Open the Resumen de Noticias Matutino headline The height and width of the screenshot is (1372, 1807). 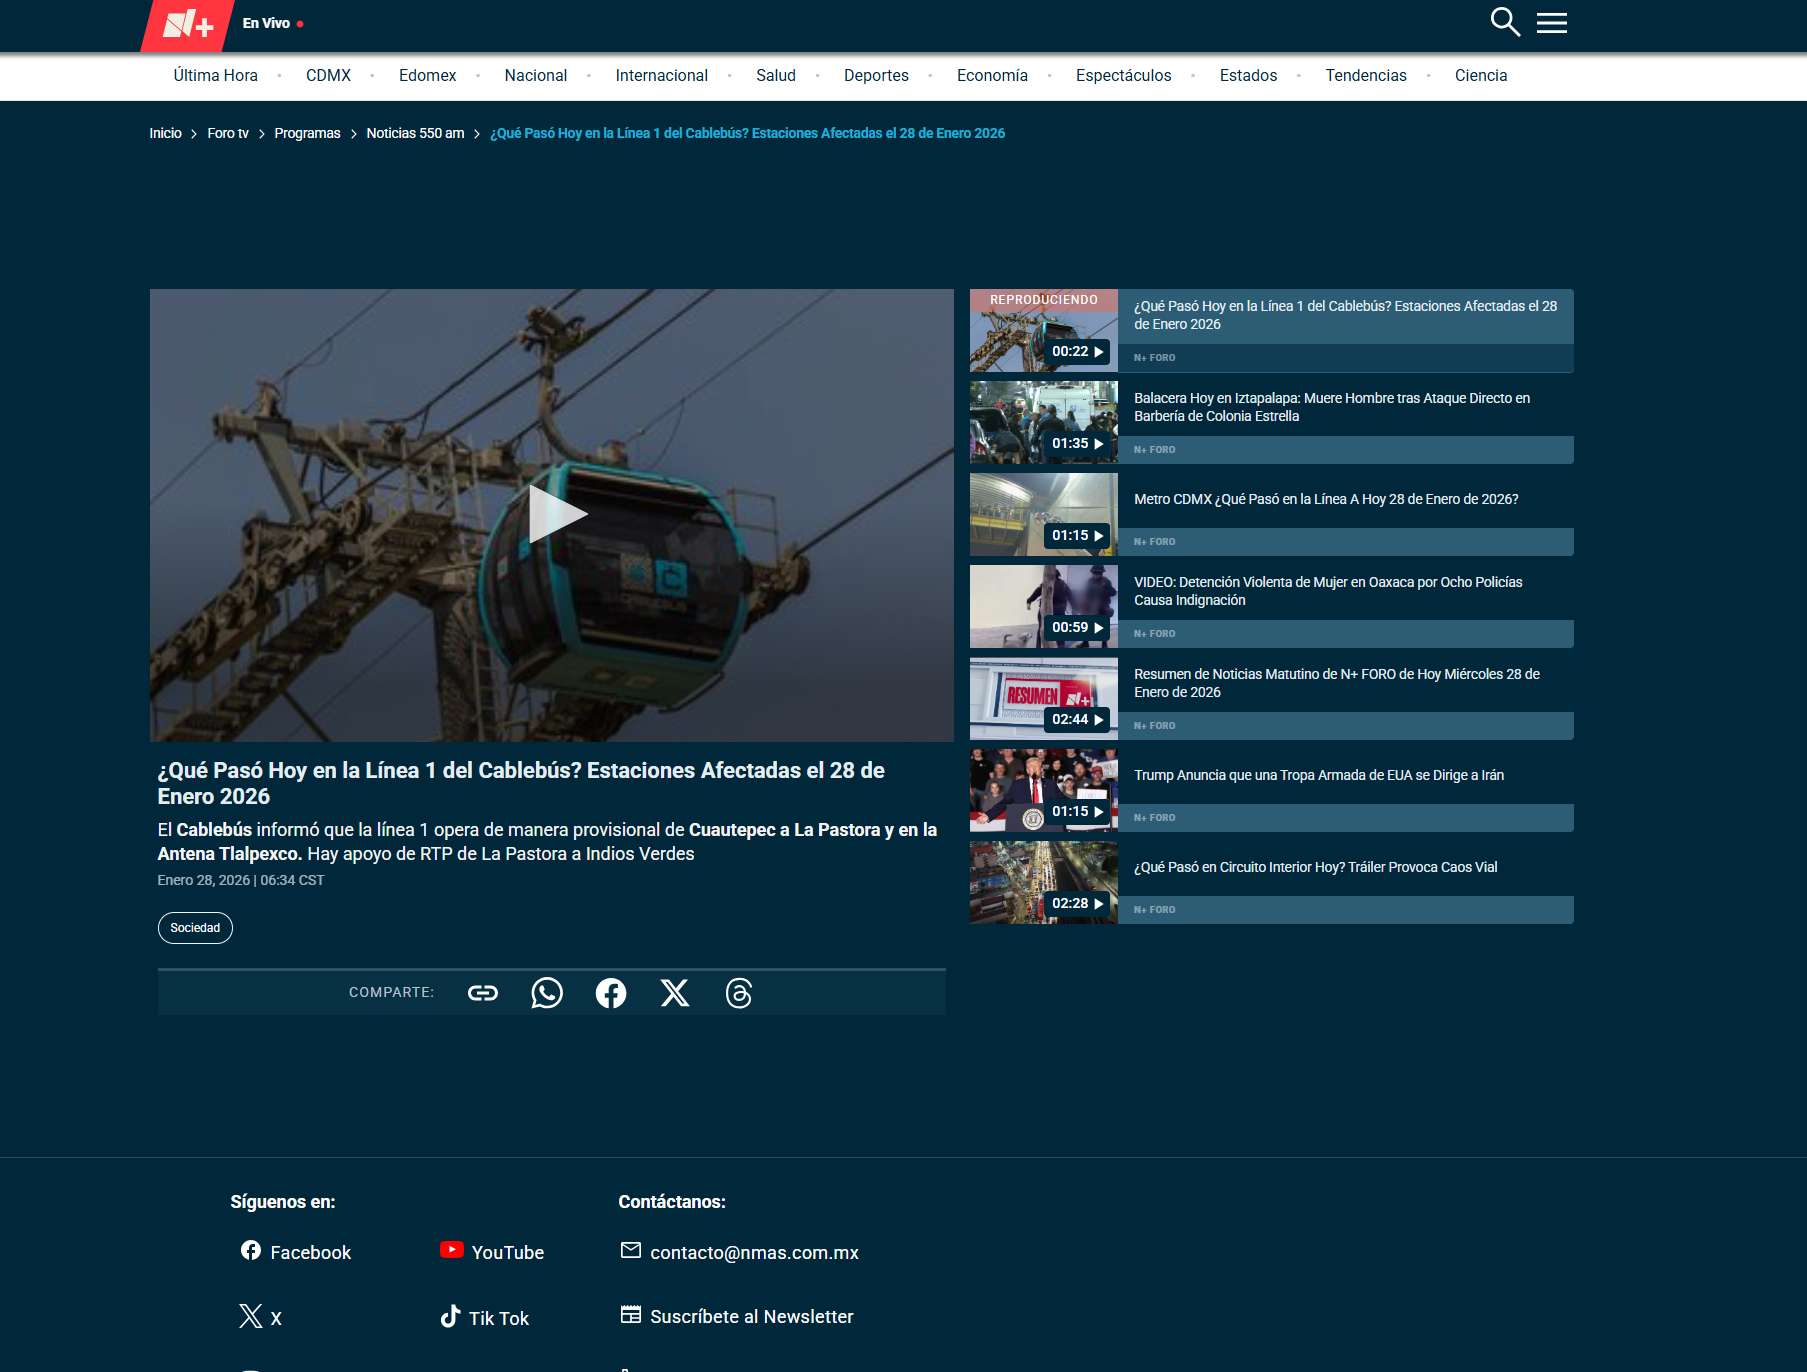[1337, 683]
